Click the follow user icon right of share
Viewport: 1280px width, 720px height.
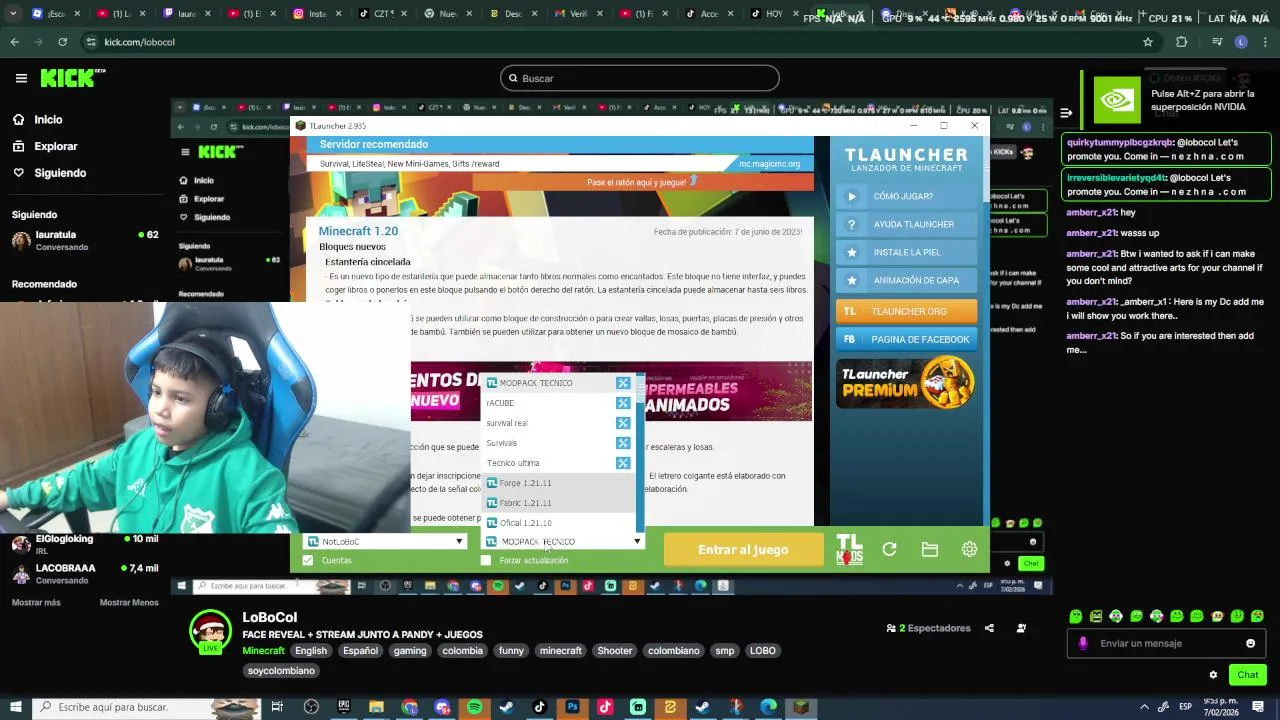tap(1021, 628)
